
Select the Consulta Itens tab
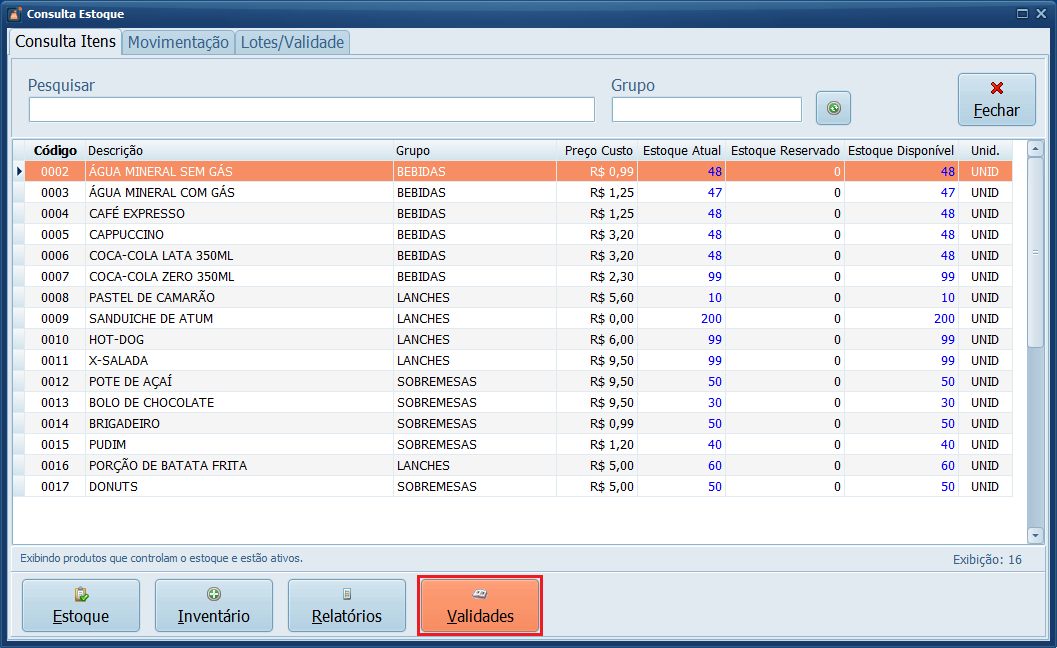pos(66,42)
